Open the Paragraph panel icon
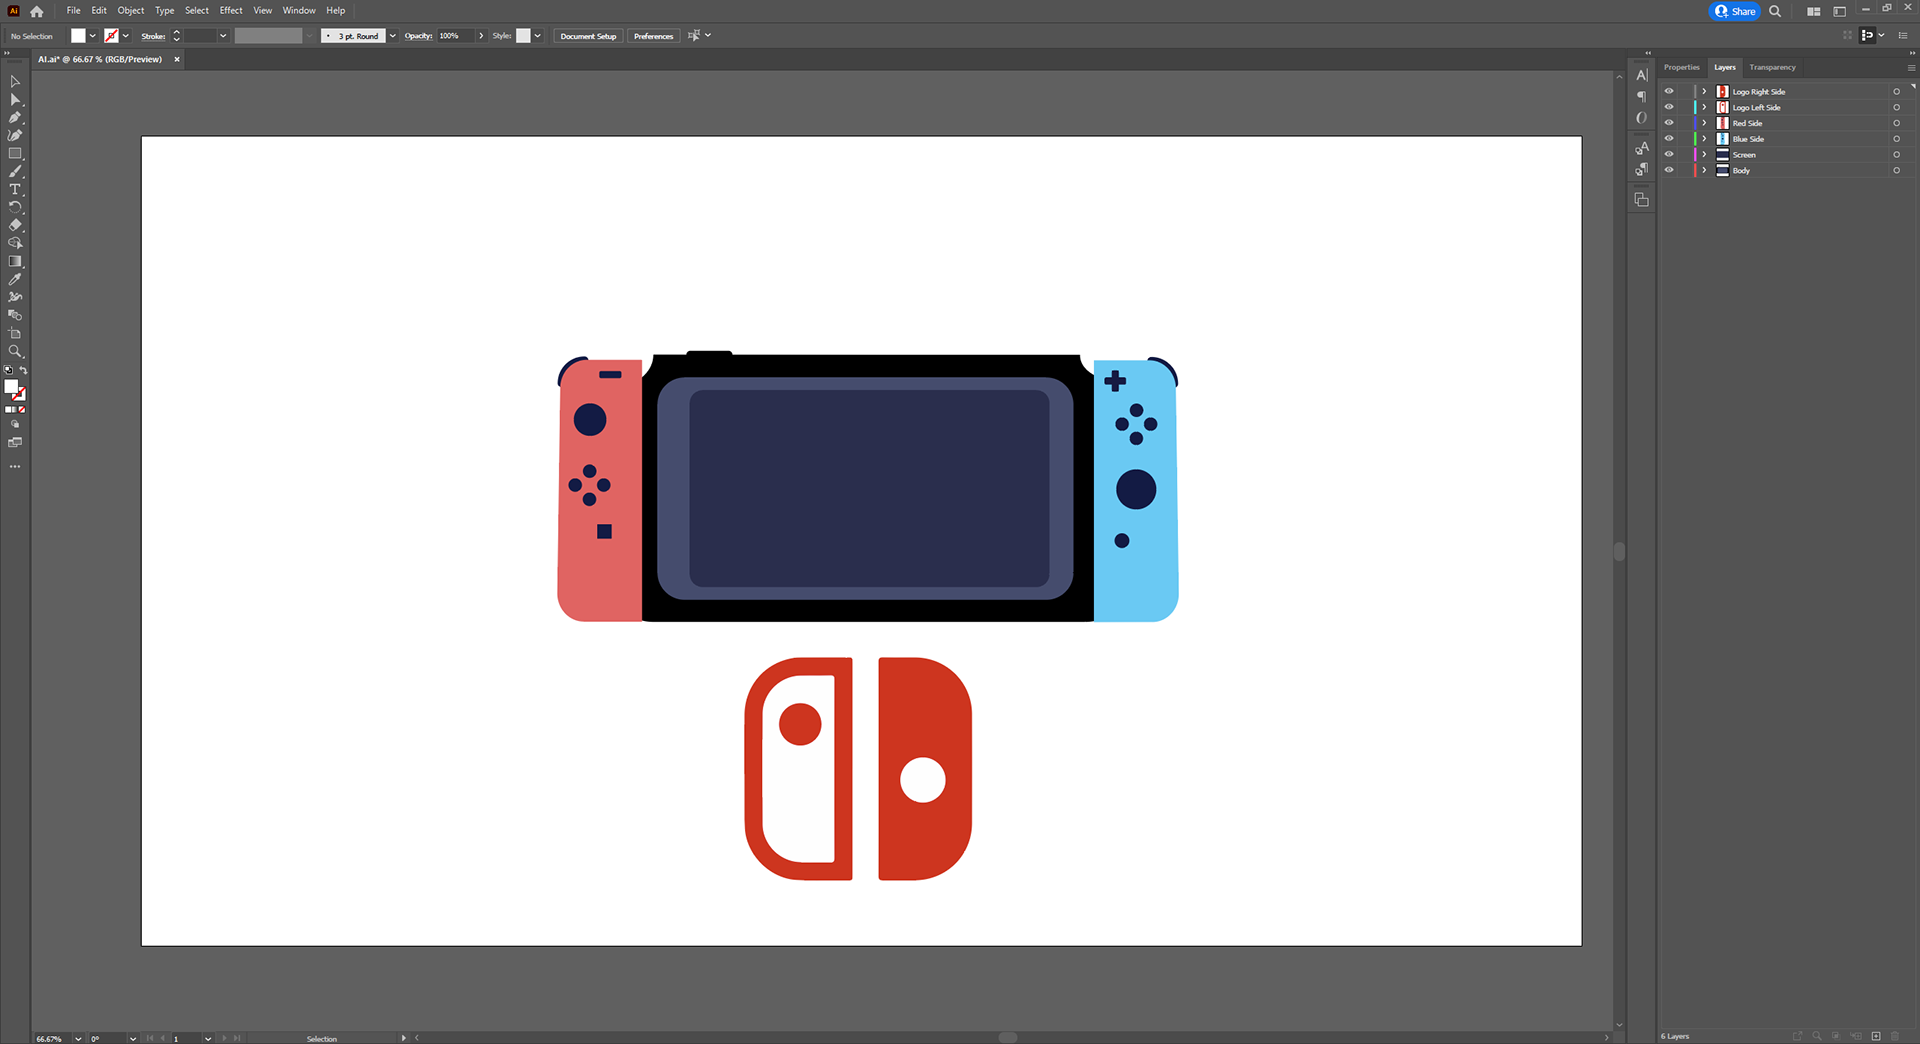The width and height of the screenshot is (1920, 1044). [x=1642, y=97]
